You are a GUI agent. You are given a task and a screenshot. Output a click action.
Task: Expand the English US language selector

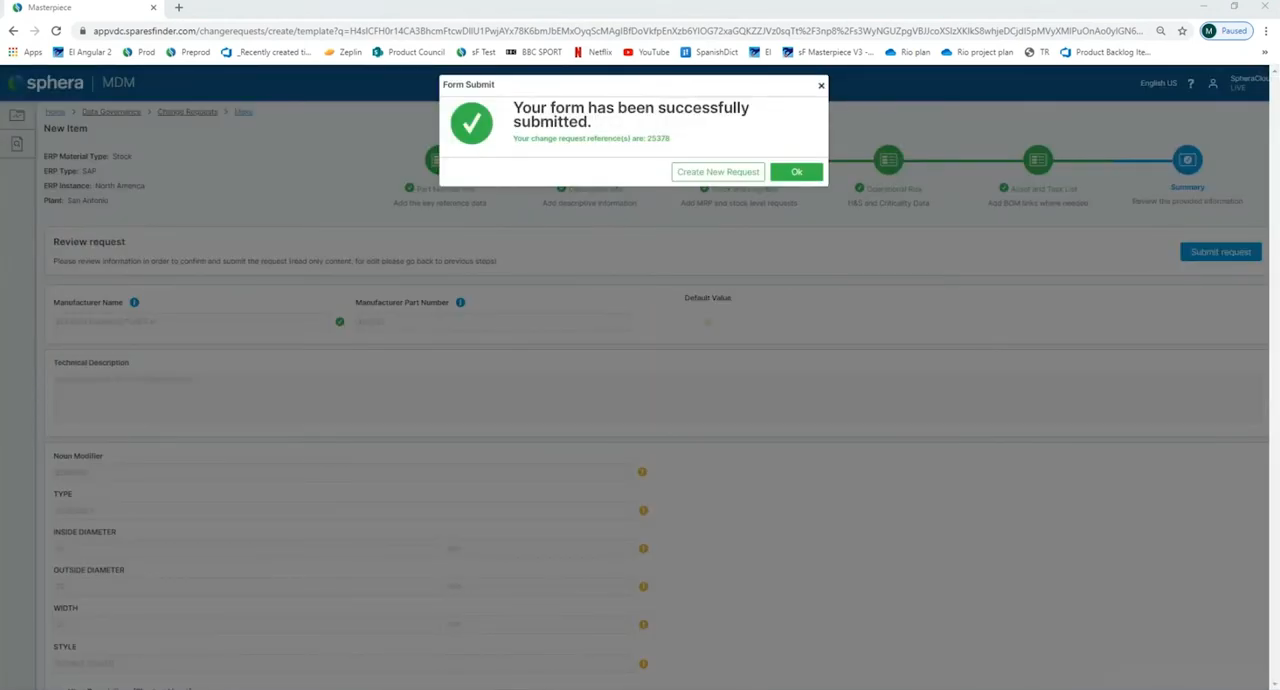[1158, 83]
